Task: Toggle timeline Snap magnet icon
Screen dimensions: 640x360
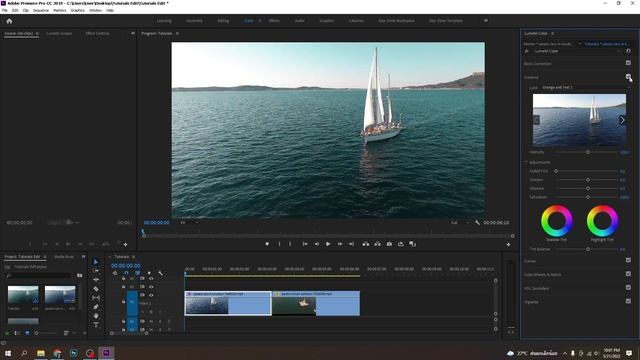Action: 126,273
